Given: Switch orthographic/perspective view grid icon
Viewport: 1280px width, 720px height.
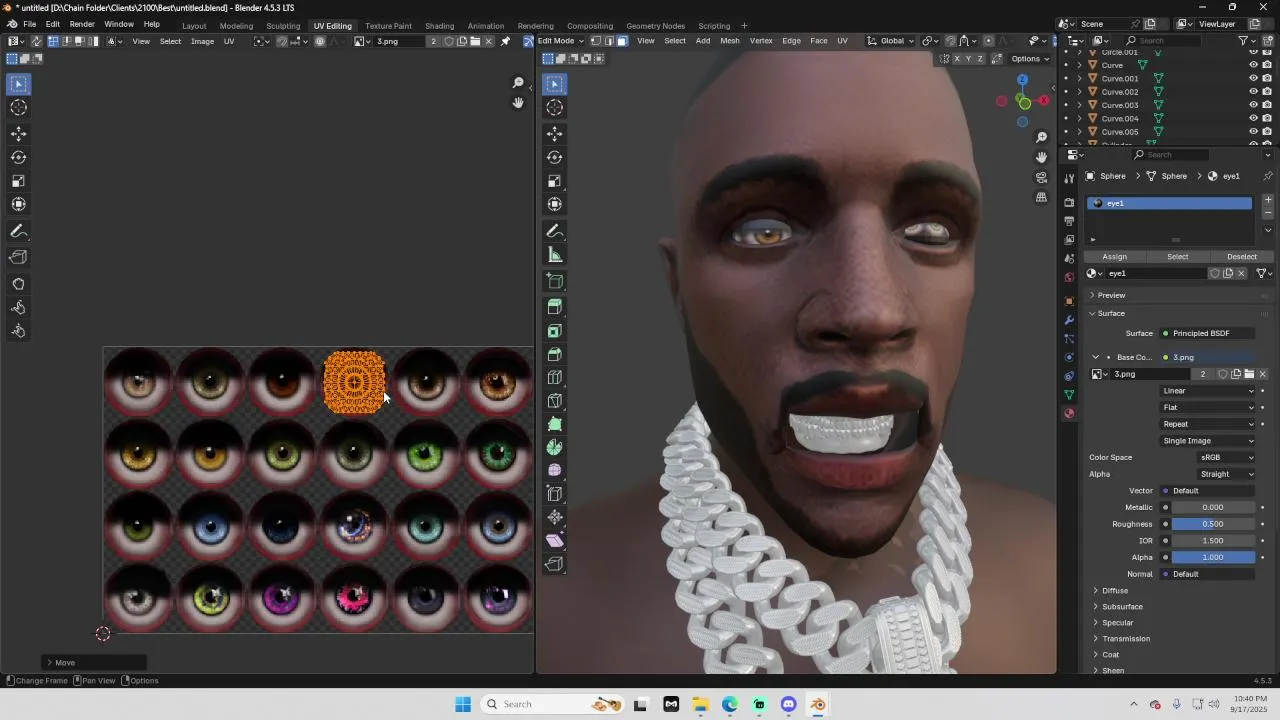Looking at the screenshot, I should click(1041, 197).
